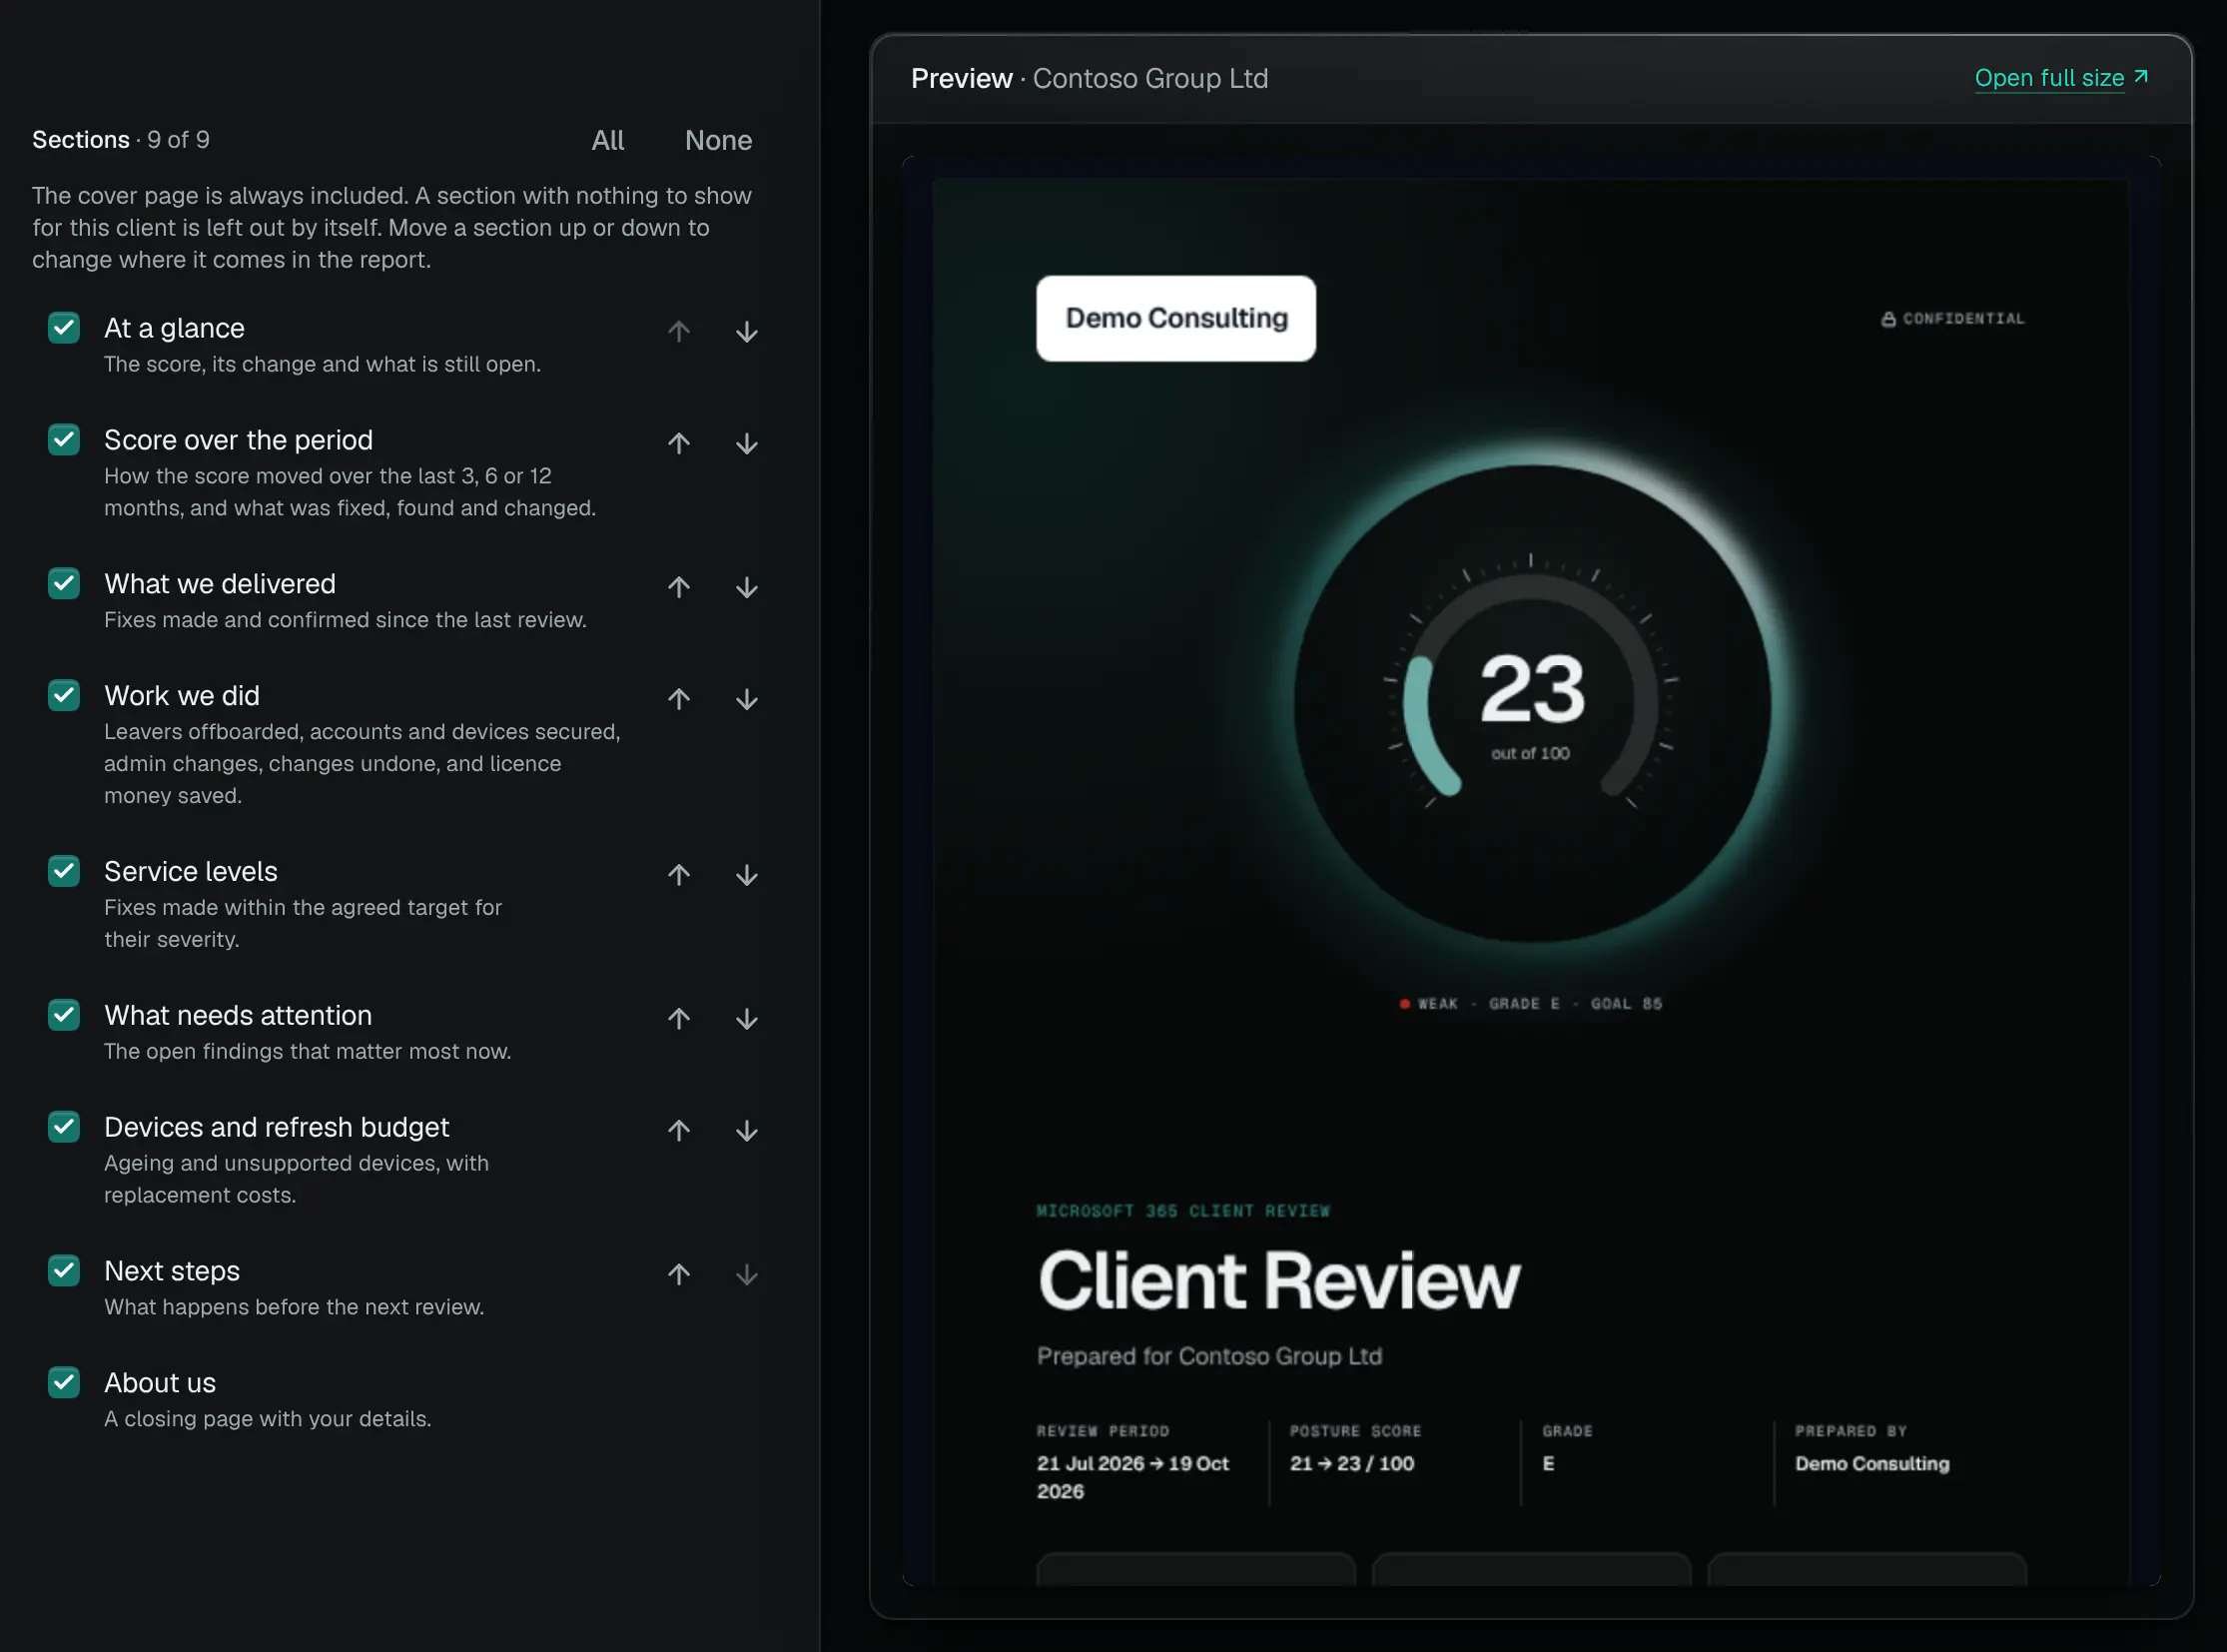
Task: Move 'What needs attention' section down
Action: pyautogui.click(x=746, y=1019)
